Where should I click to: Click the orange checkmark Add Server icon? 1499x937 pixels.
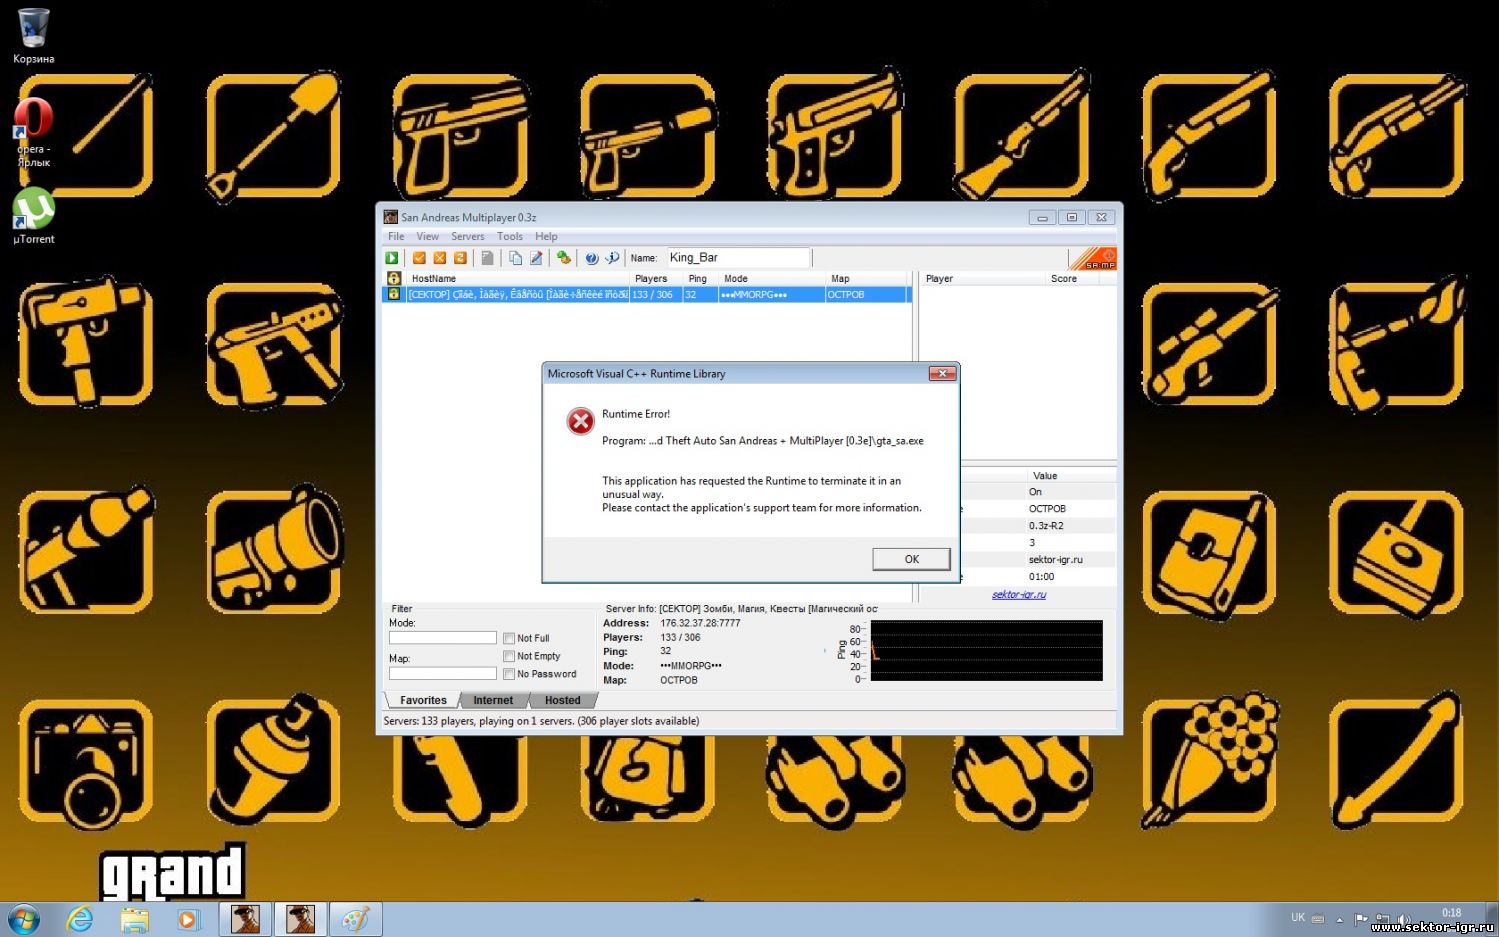pos(419,258)
